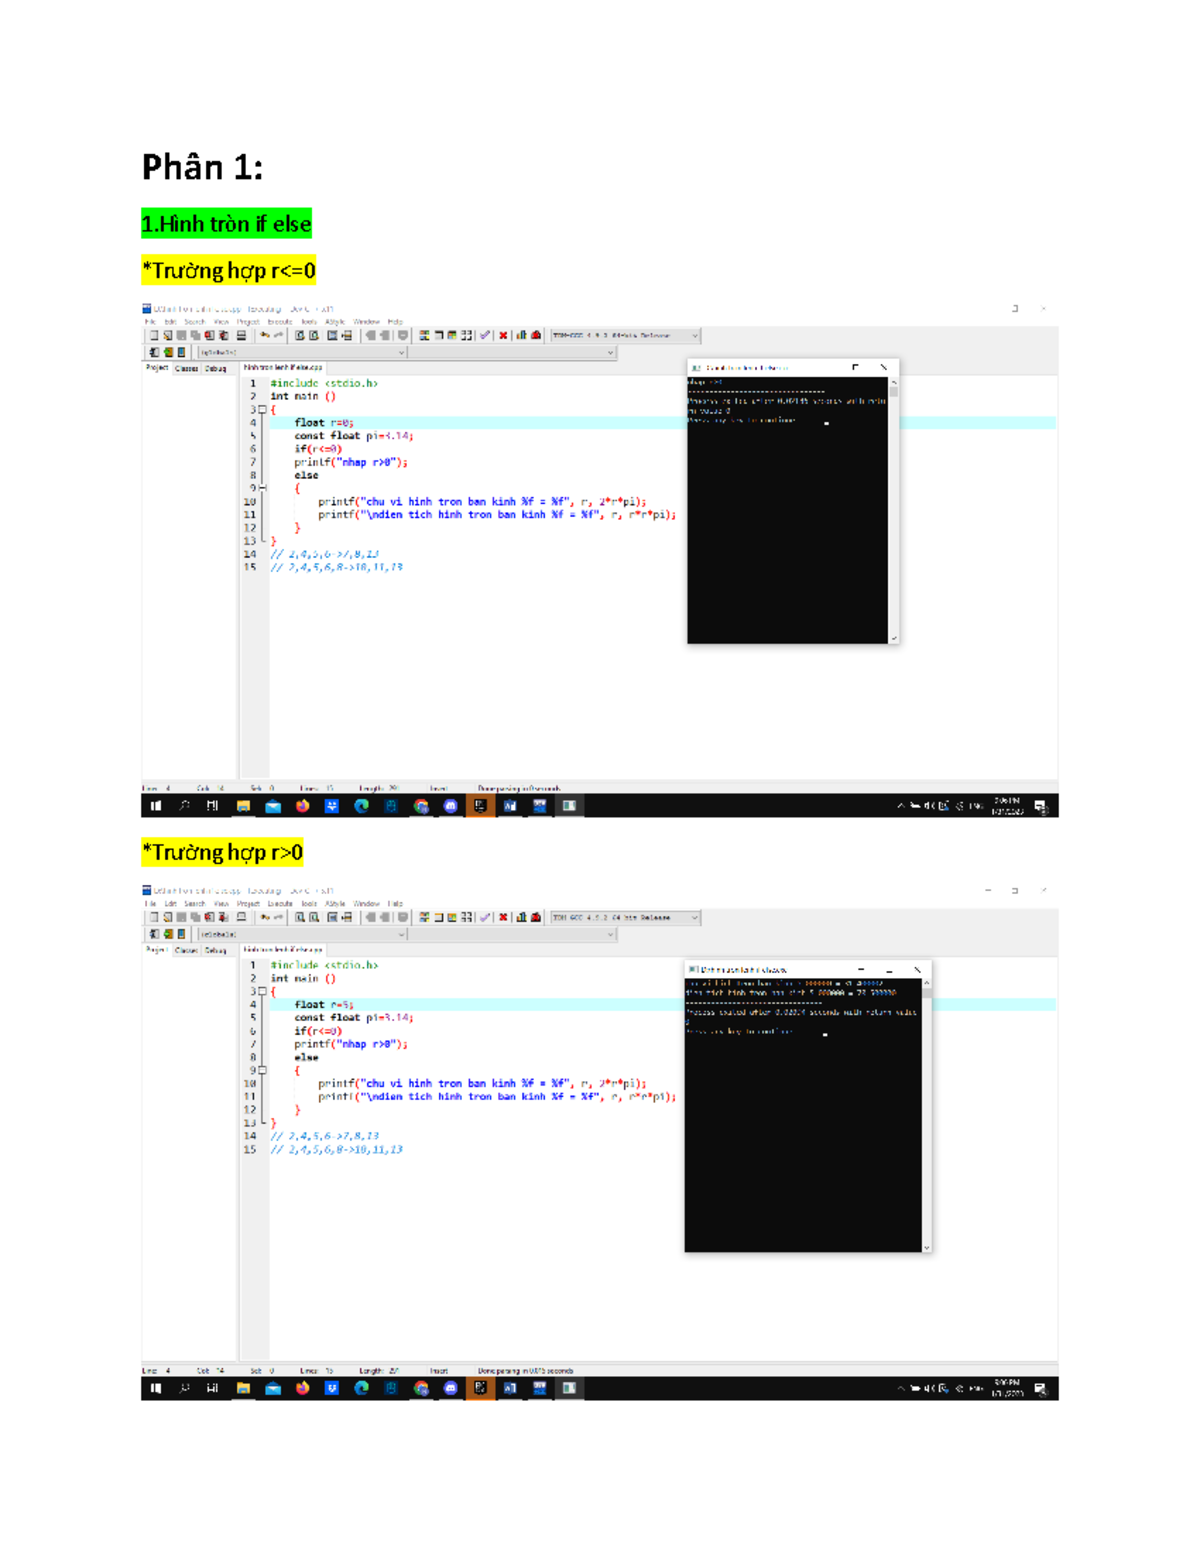Select the Classes tab in the left panel

185,367
